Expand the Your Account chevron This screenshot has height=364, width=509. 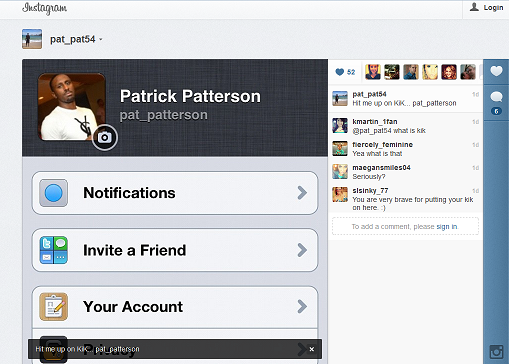click(x=302, y=307)
